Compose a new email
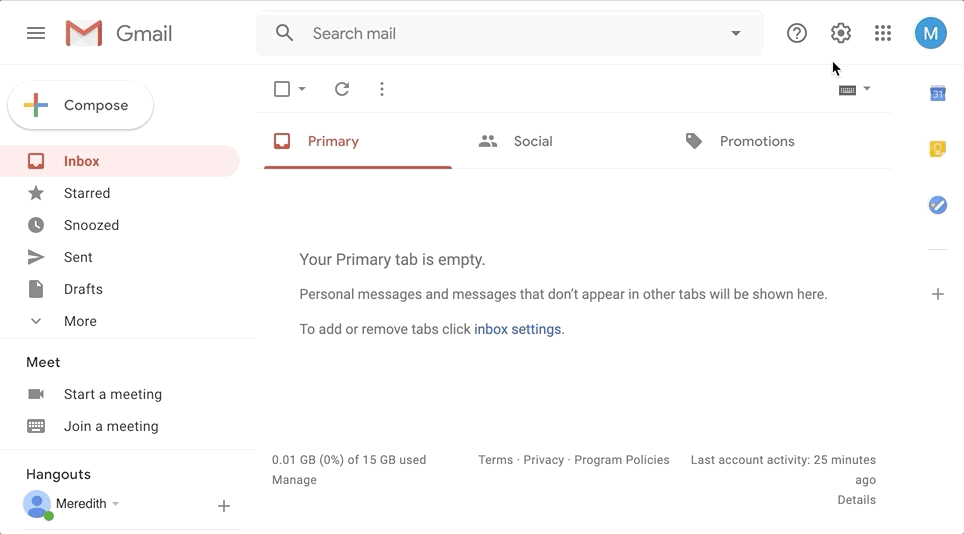 point(81,105)
